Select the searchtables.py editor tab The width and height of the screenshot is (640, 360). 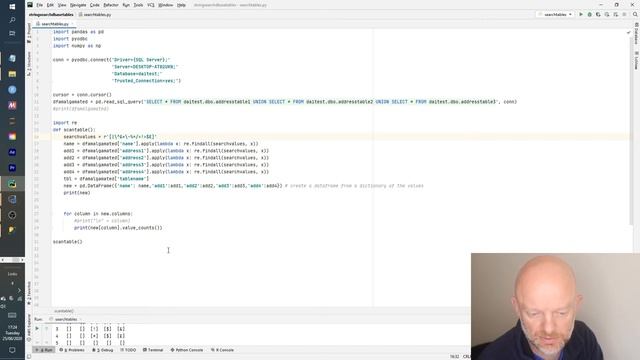point(55,24)
